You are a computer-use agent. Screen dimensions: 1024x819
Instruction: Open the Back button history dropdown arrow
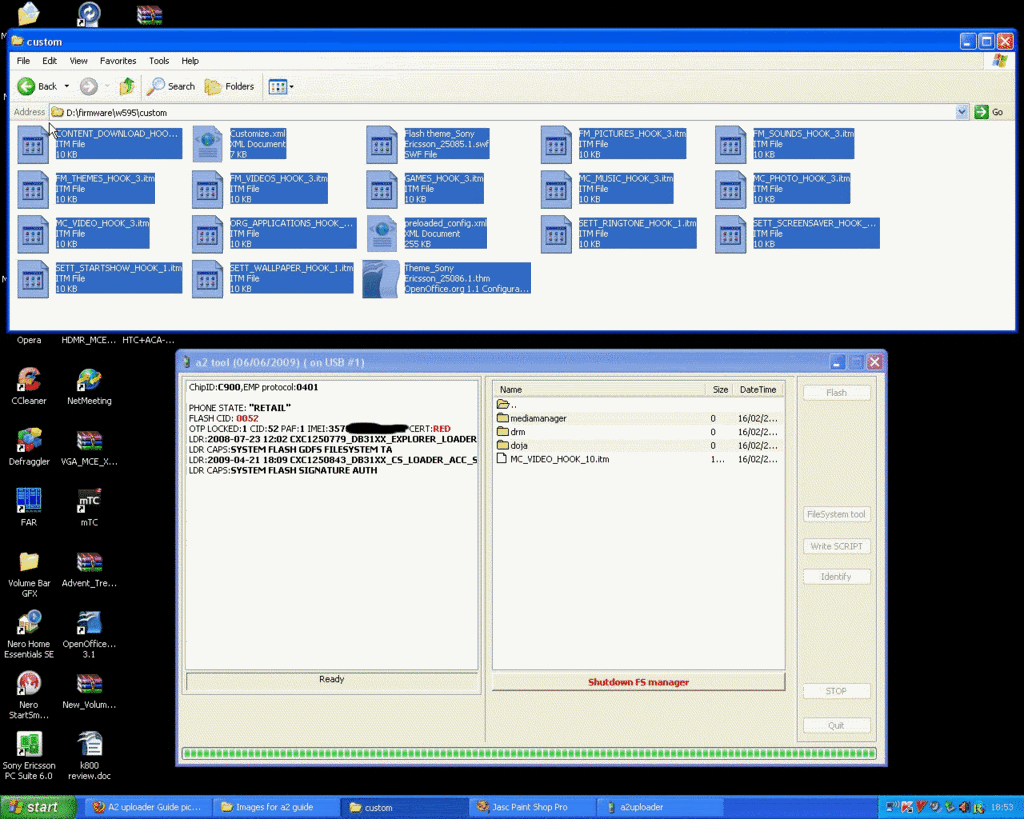coord(68,87)
